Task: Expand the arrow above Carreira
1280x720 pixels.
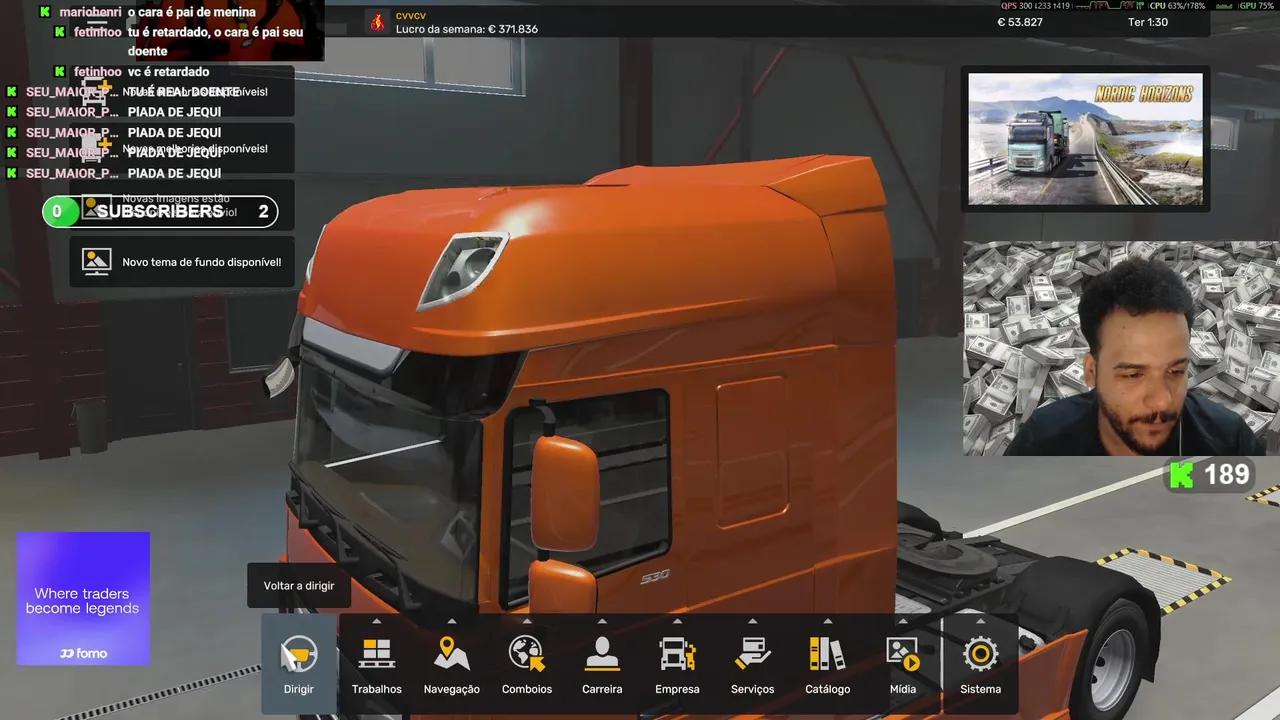Action: [x=602, y=621]
